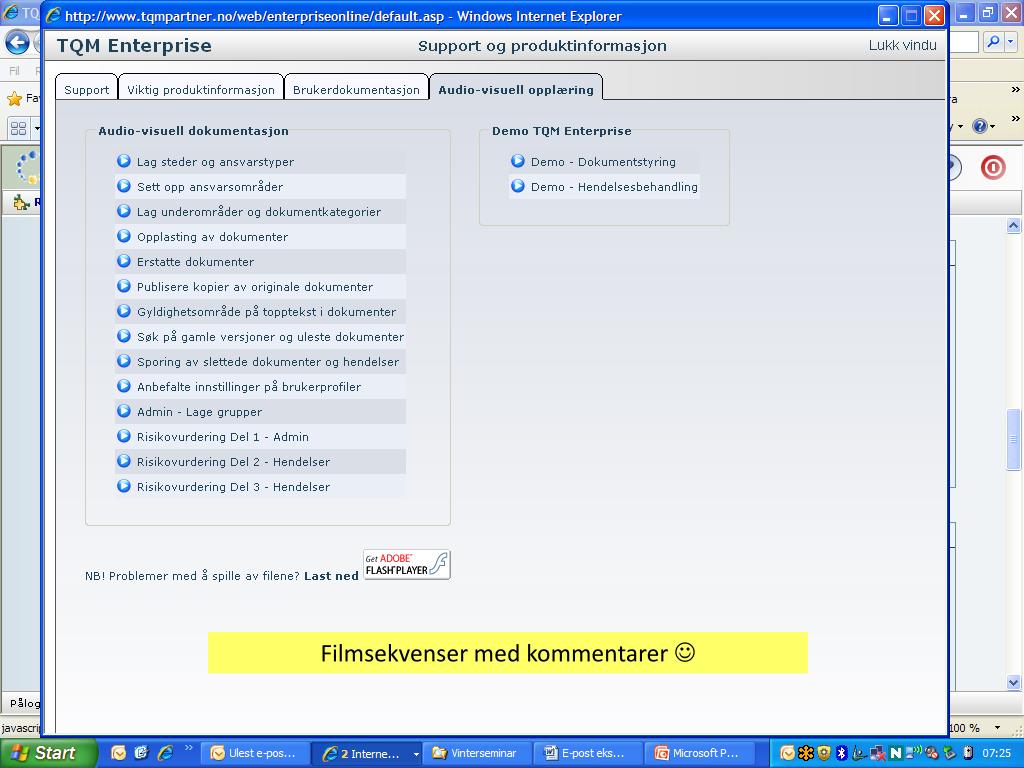Image resolution: width=1024 pixels, height=768 pixels.
Task: Play icon for Opplasting av dokumenter
Action: click(x=123, y=236)
